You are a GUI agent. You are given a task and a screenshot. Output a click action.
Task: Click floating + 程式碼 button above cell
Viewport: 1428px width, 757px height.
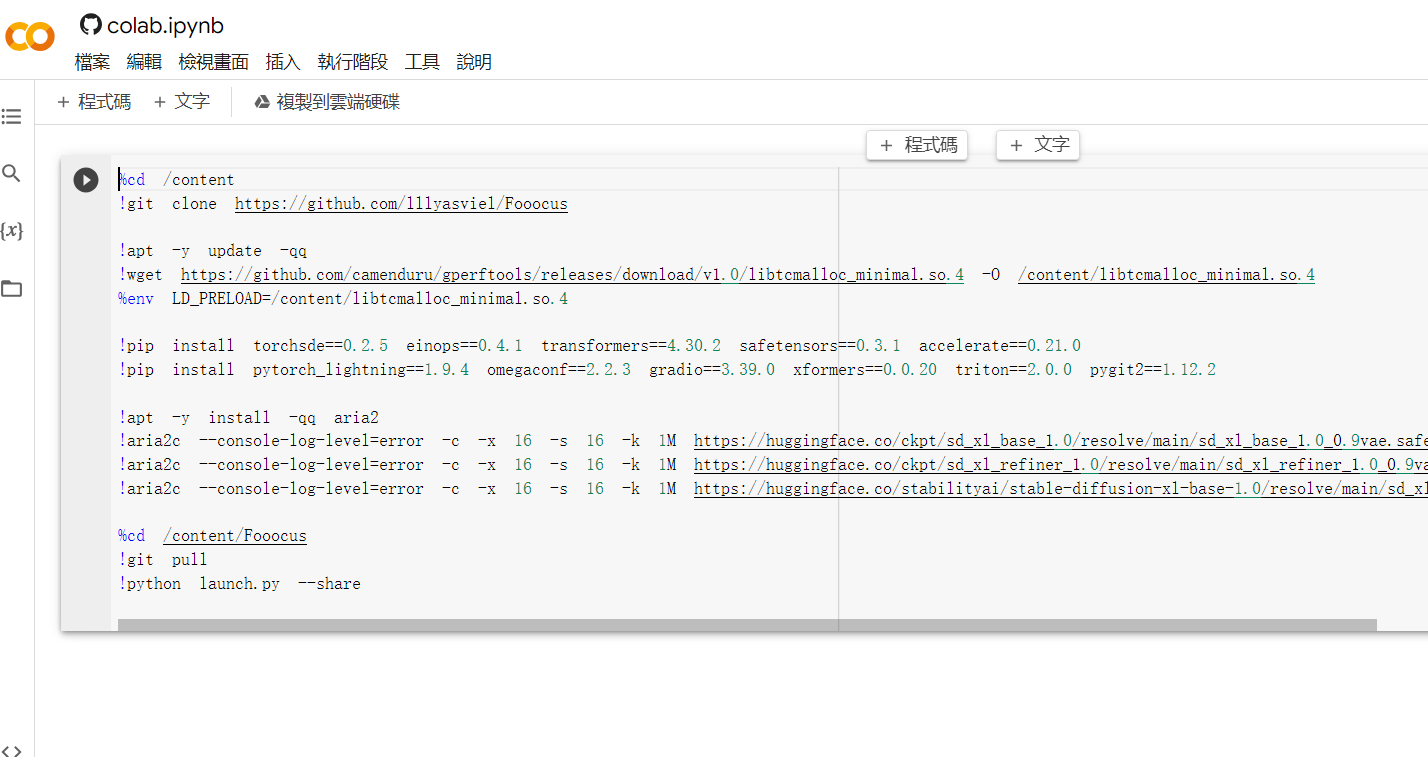[x=918, y=145]
